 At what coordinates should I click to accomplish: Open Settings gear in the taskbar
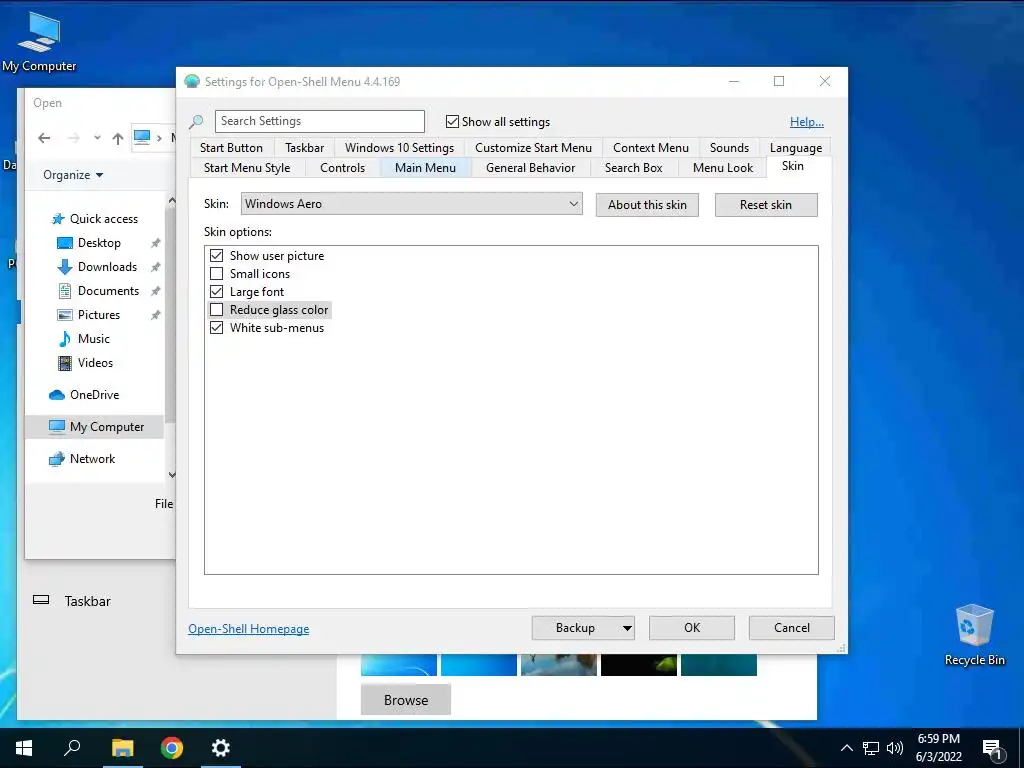[x=221, y=748]
